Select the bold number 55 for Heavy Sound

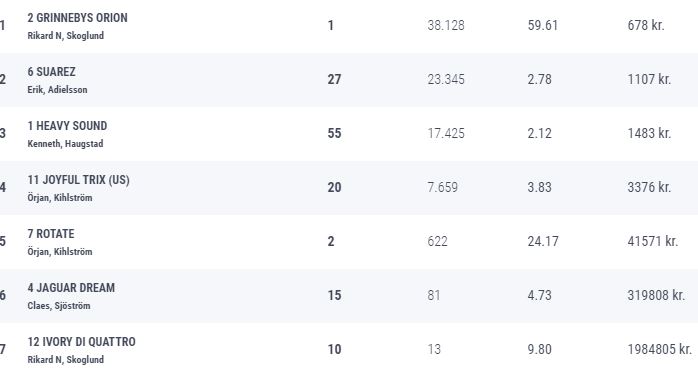click(334, 134)
